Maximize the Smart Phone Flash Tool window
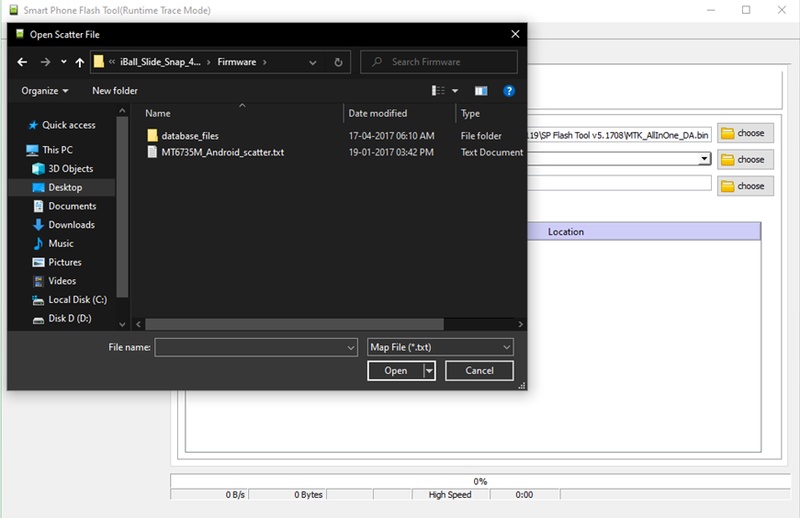 [746, 10]
